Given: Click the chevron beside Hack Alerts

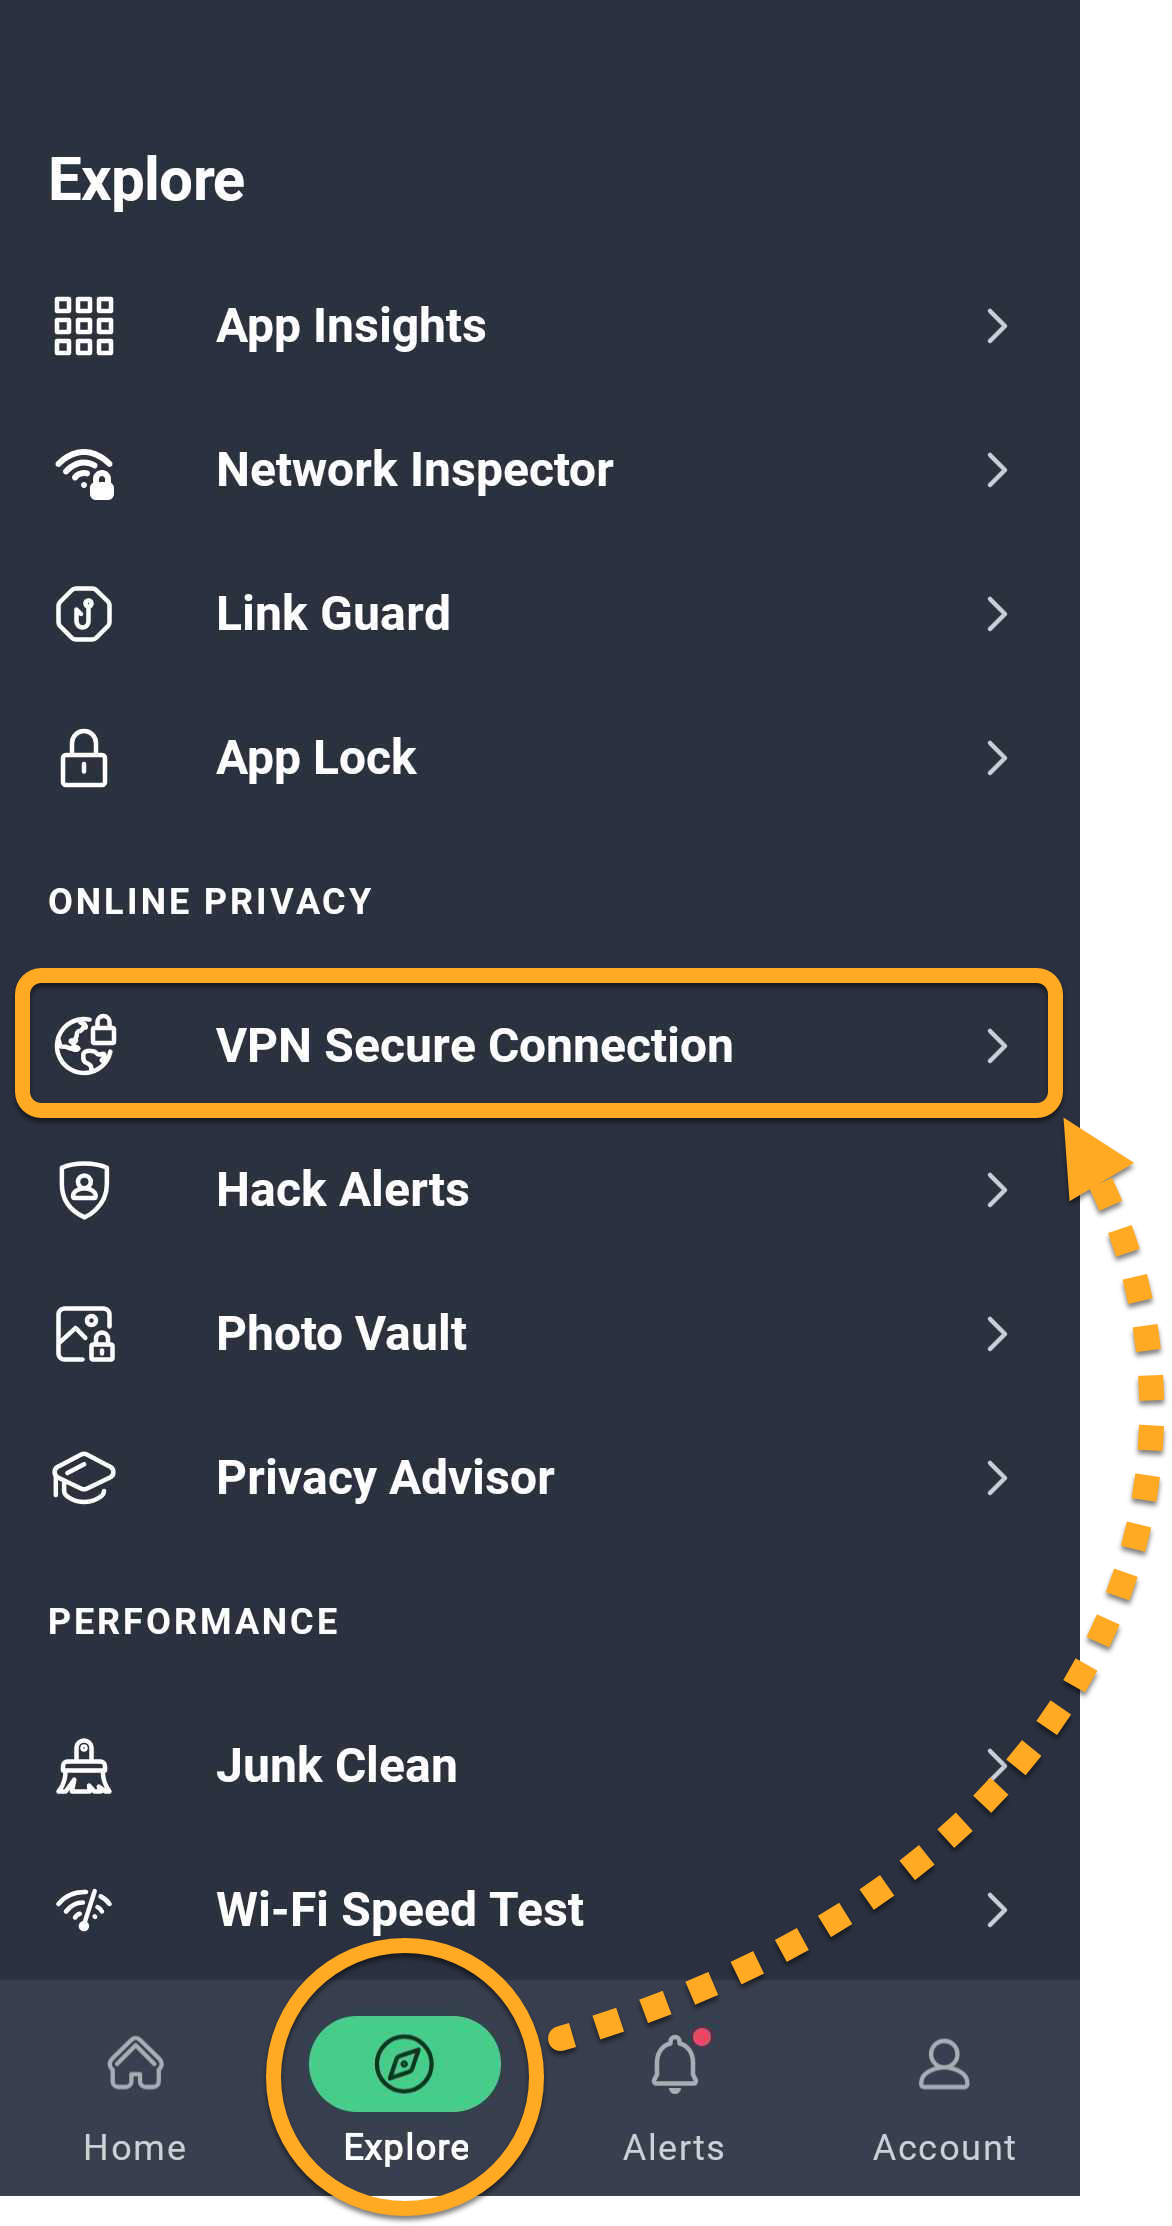Looking at the screenshot, I should tap(996, 1190).
